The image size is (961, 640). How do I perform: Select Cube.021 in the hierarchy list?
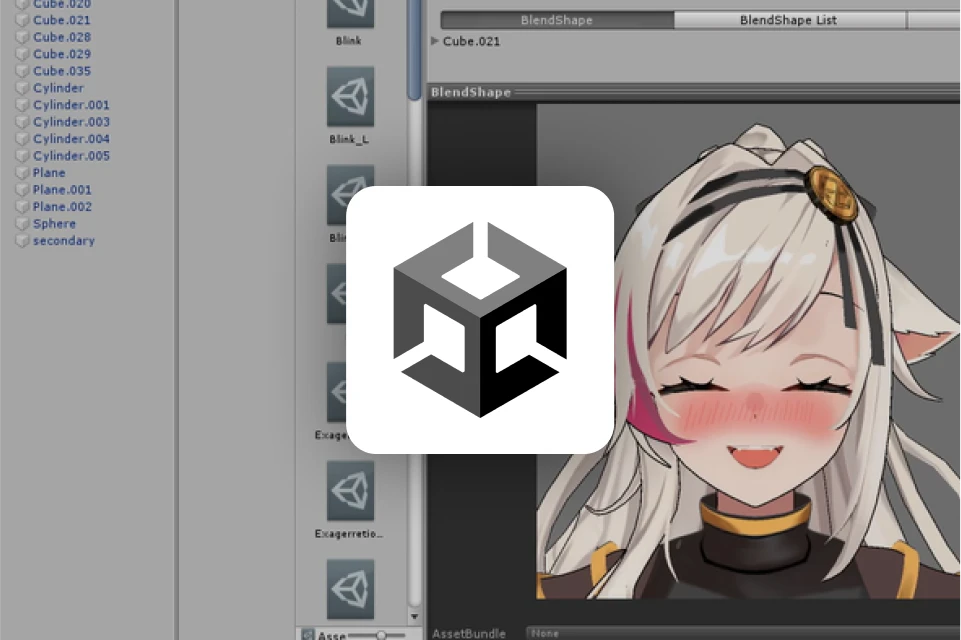[61, 20]
